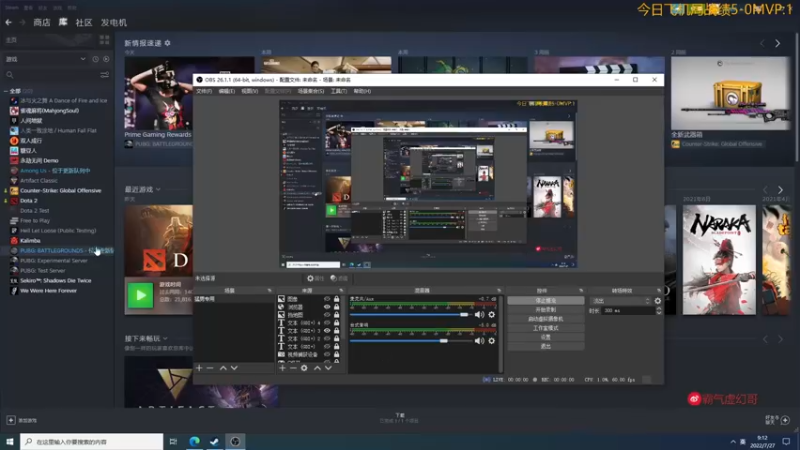Toggle visibility of the 图像 source
800x450 pixels.
[327, 299]
